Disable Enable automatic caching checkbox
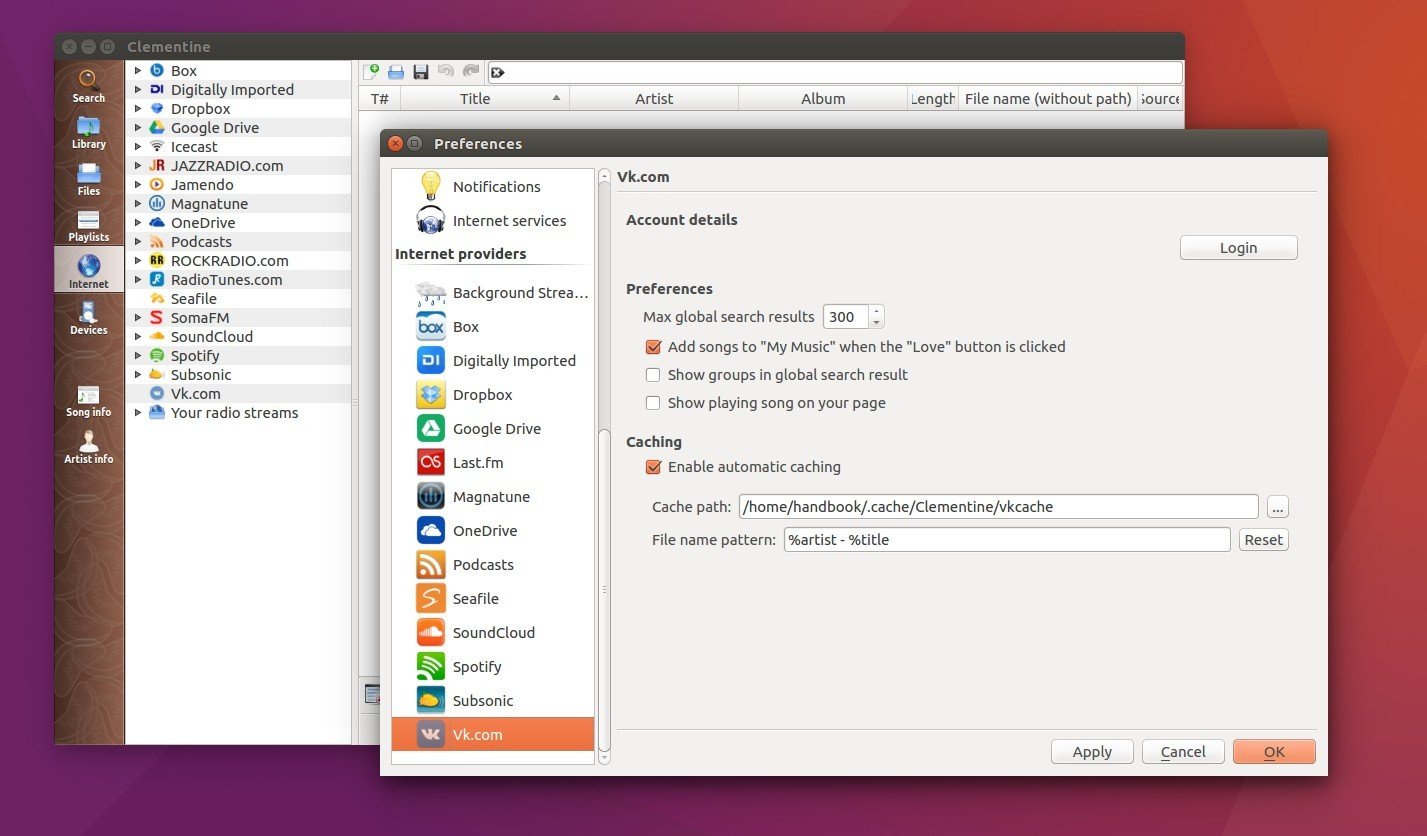The height and width of the screenshot is (836, 1427). [654, 467]
